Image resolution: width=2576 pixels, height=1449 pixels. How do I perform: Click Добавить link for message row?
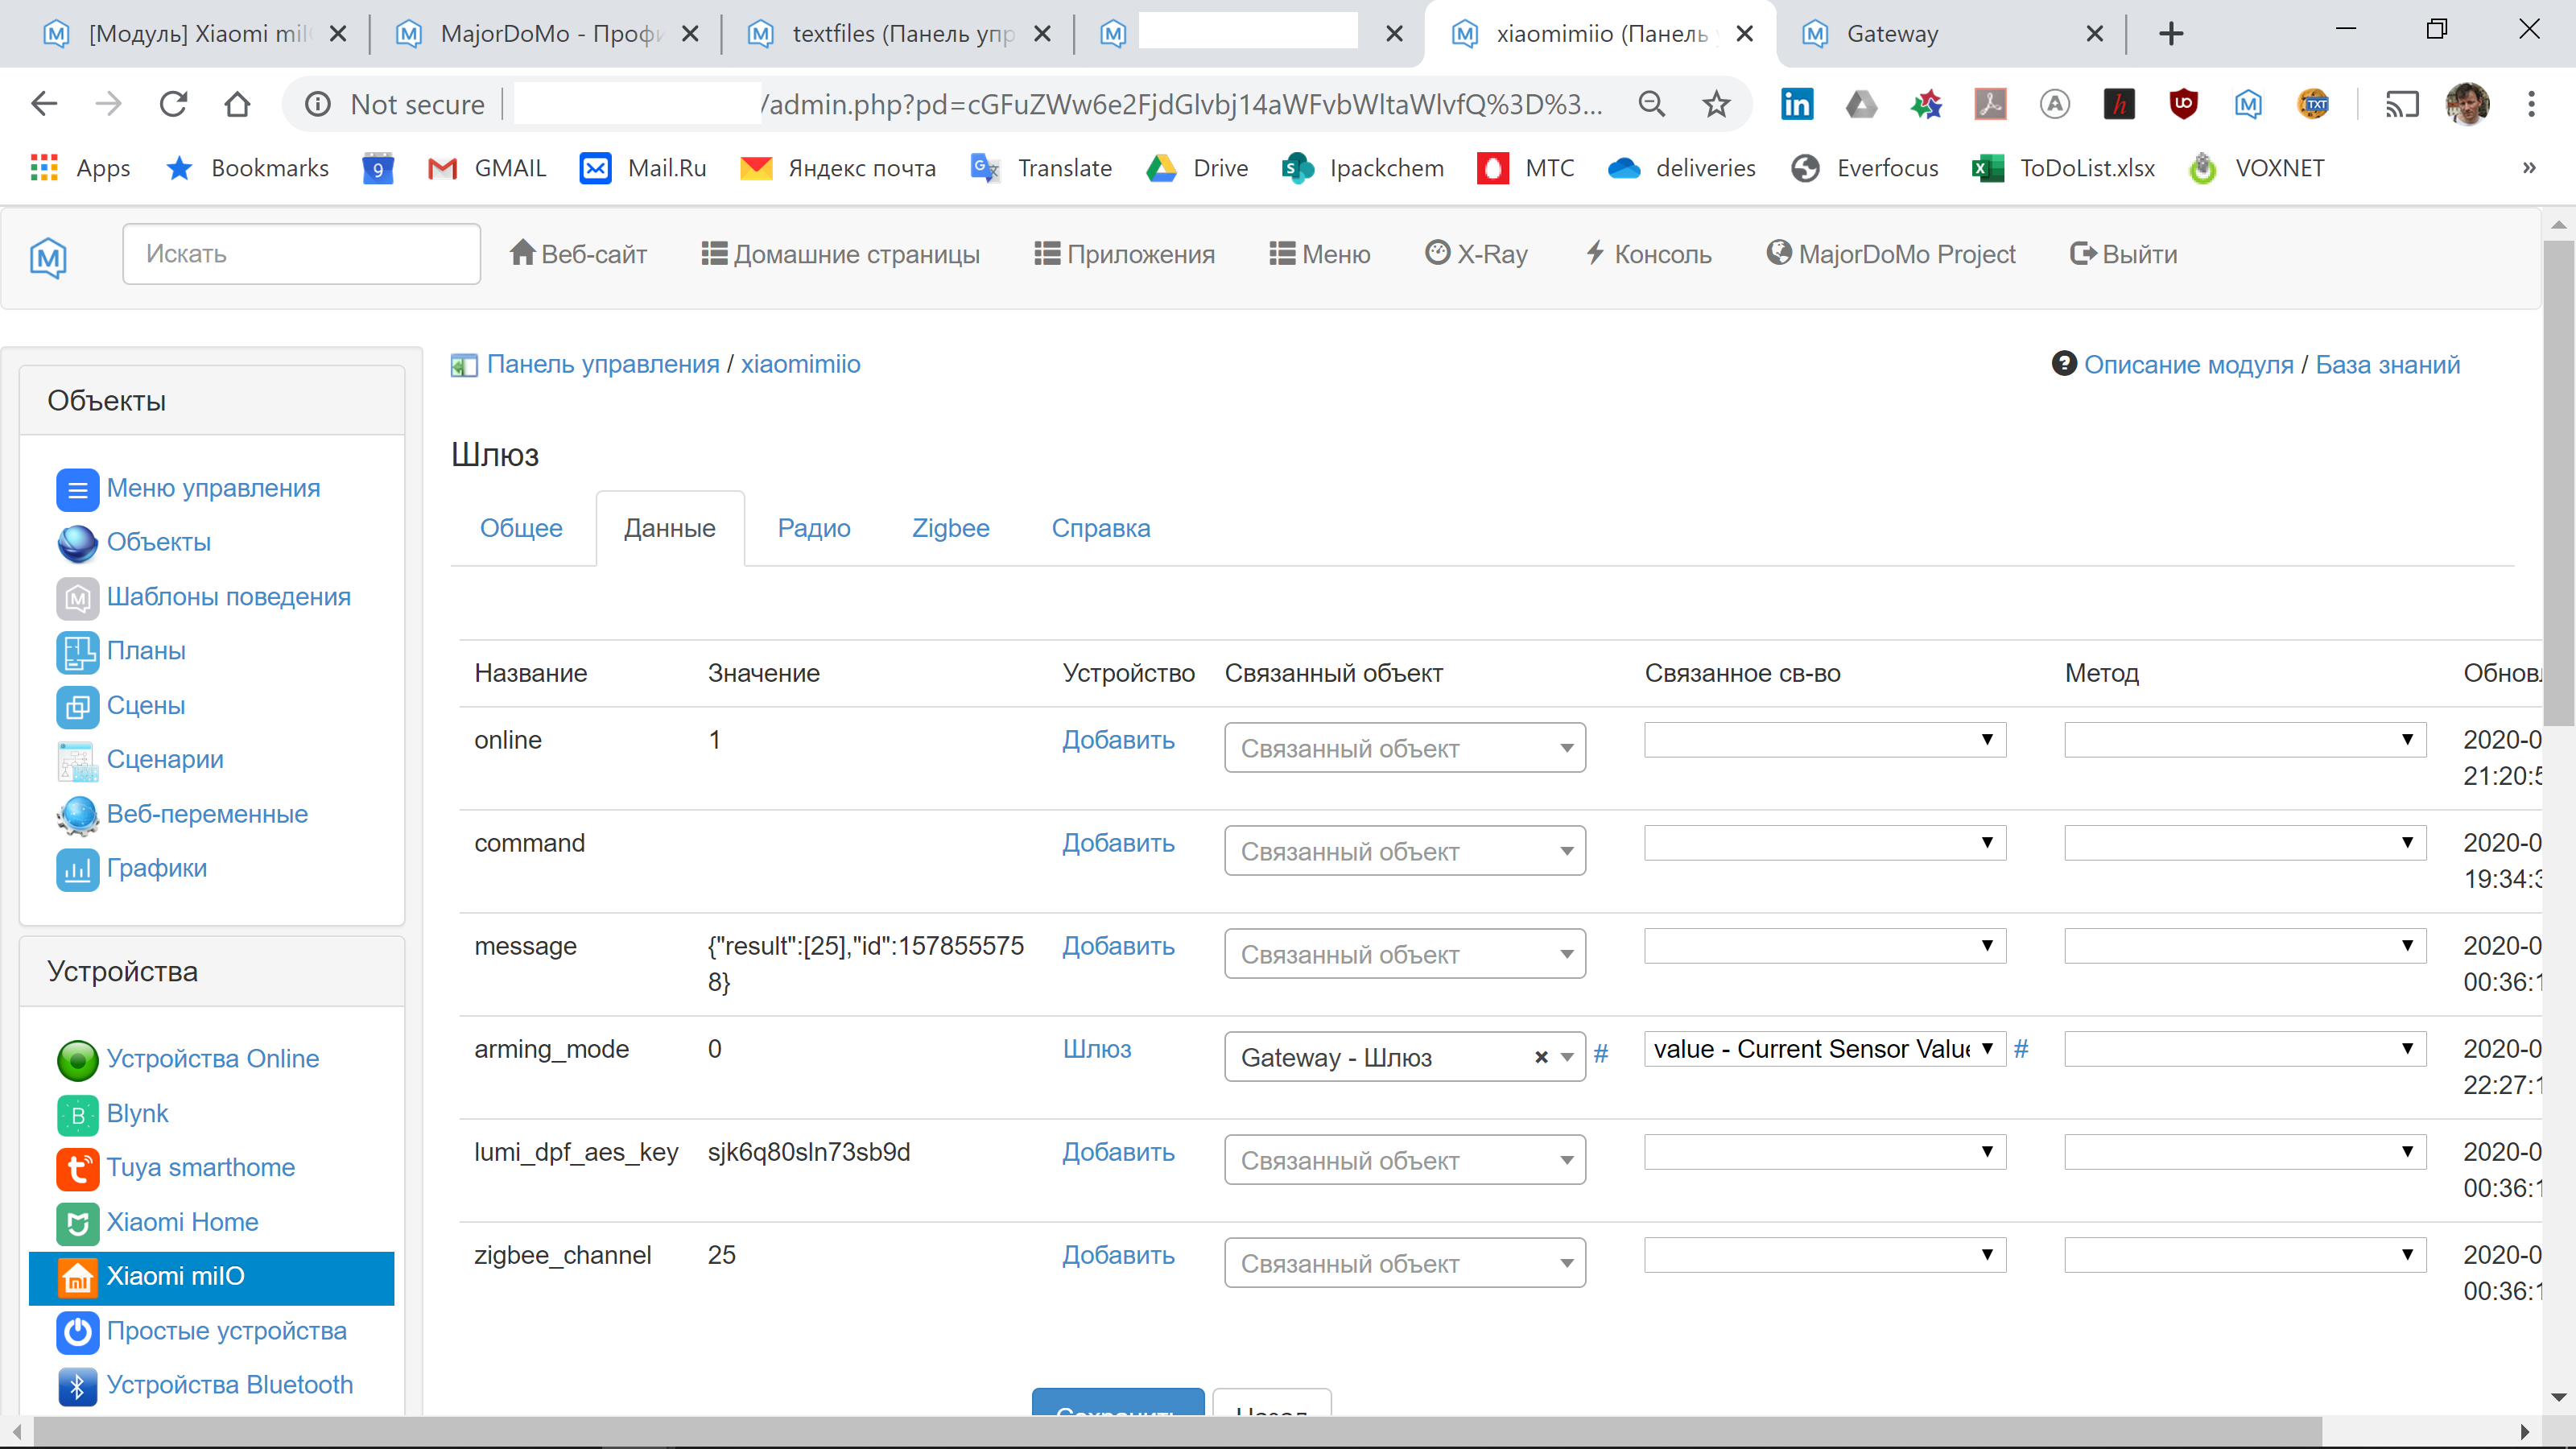coord(1118,946)
